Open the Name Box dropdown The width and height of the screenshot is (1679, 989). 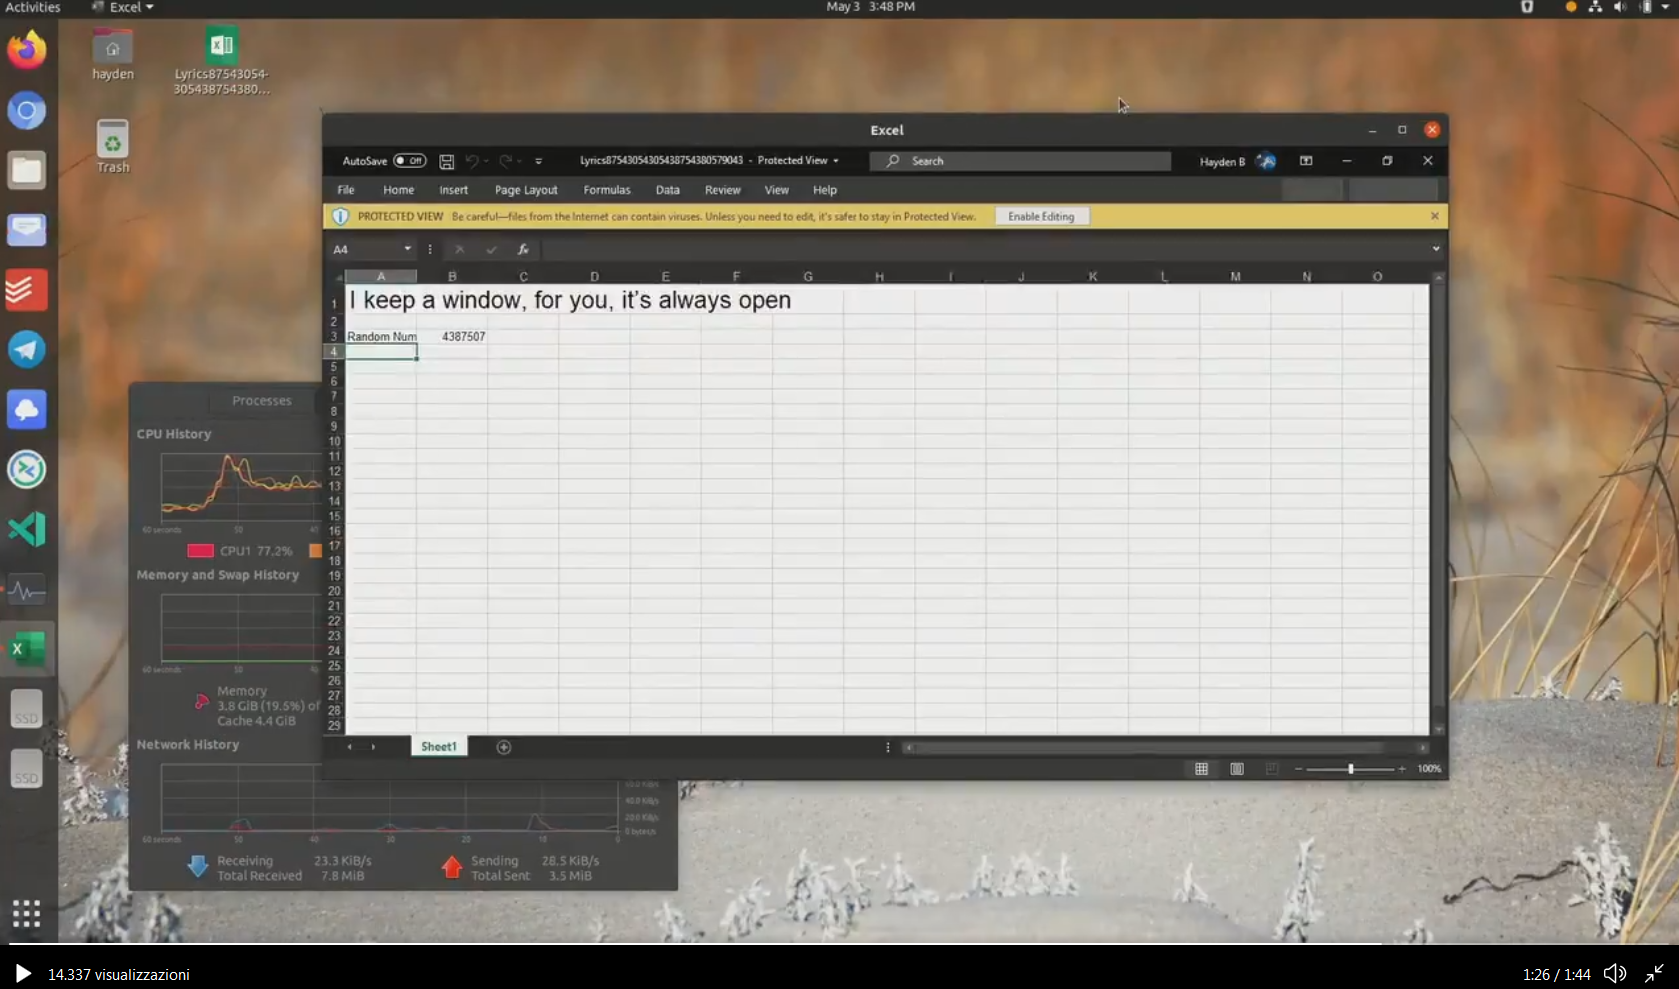tap(407, 250)
